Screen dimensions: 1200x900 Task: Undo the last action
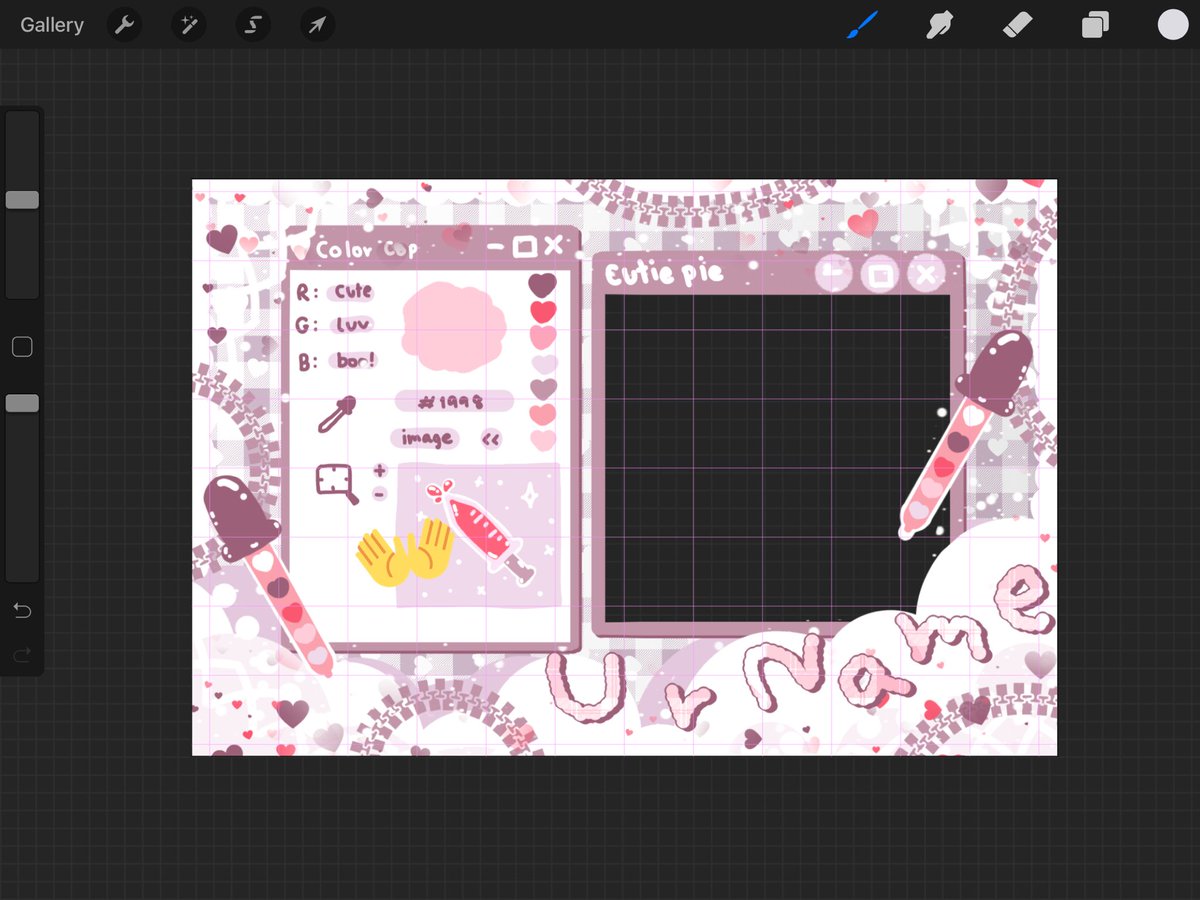coord(22,610)
